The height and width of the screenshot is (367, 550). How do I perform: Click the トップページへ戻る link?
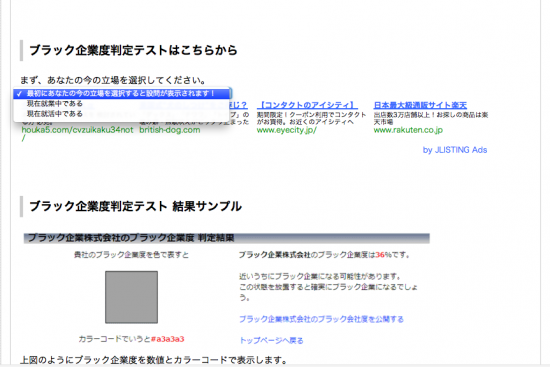pos(271,340)
